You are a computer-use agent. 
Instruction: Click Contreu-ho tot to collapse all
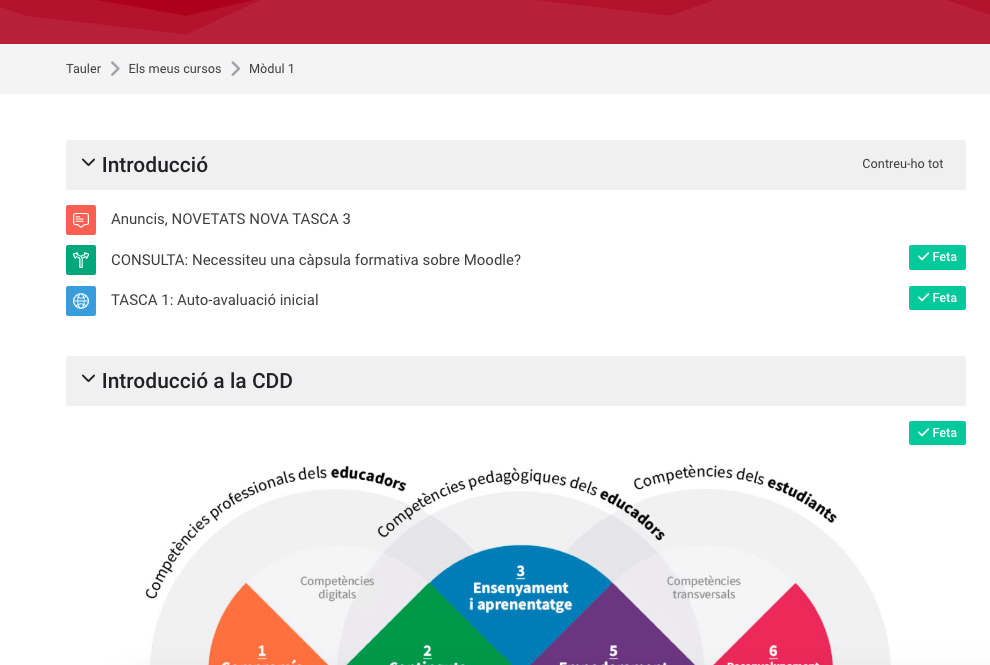(902, 164)
